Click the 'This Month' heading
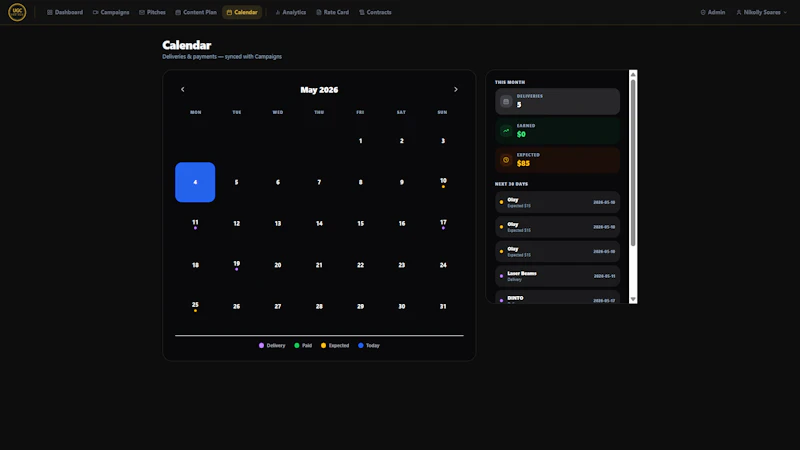The width and height of the screenshot is (800, 450). point(510,82)
